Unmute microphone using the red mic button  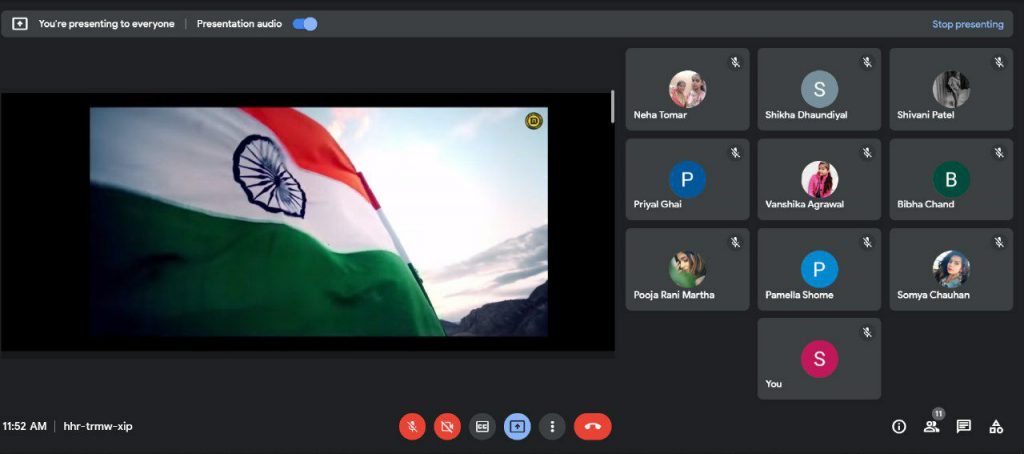tap(412, 427)
